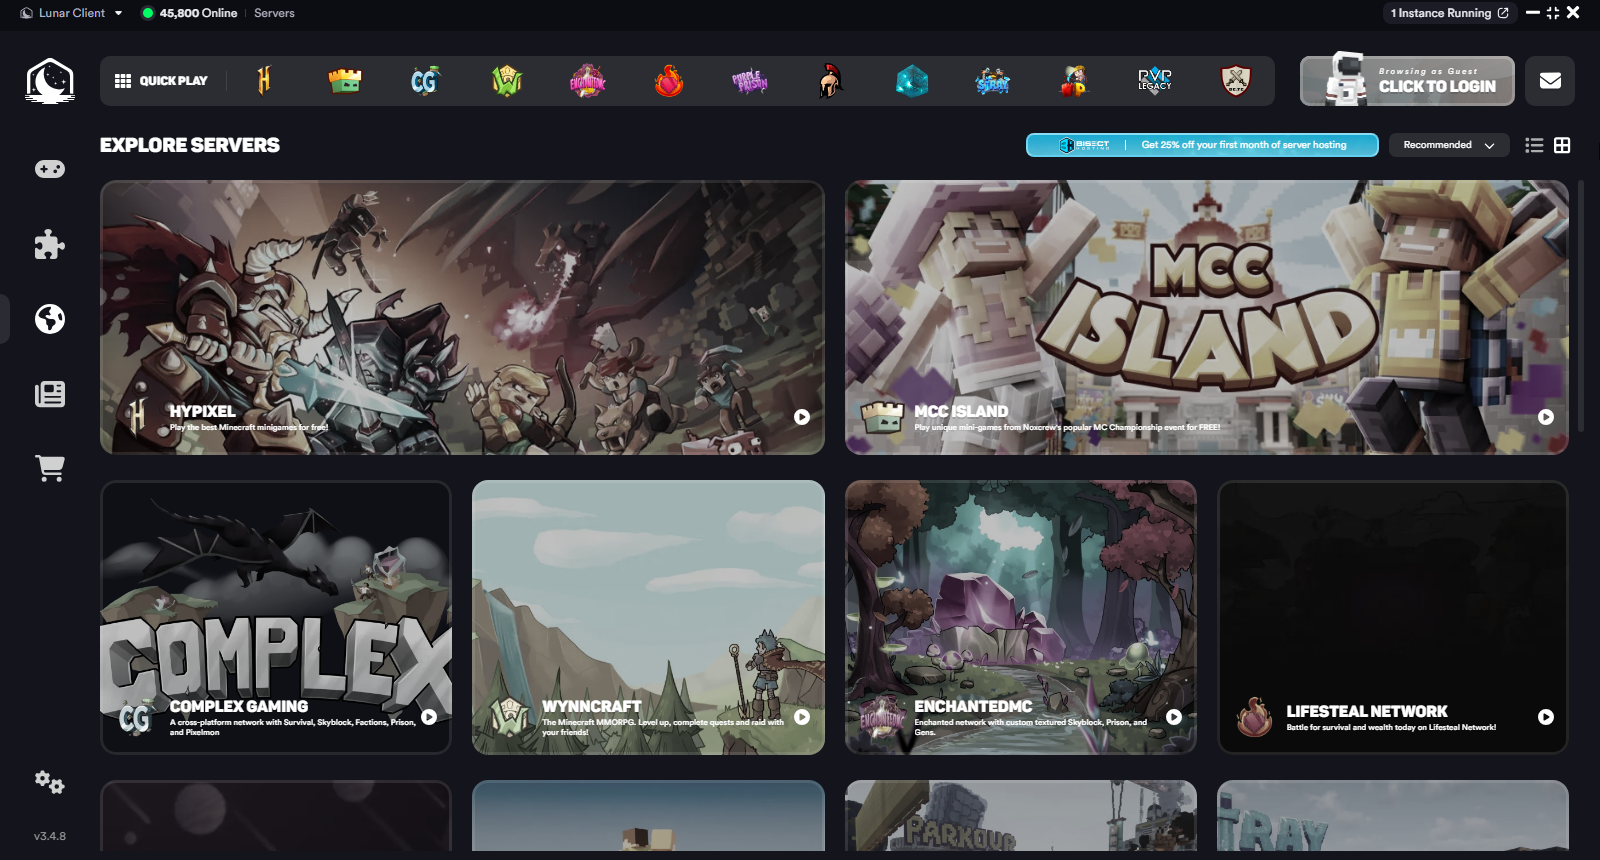Click the v3.4.8 version label
The image size is (1600, 860).
(50, 836)
